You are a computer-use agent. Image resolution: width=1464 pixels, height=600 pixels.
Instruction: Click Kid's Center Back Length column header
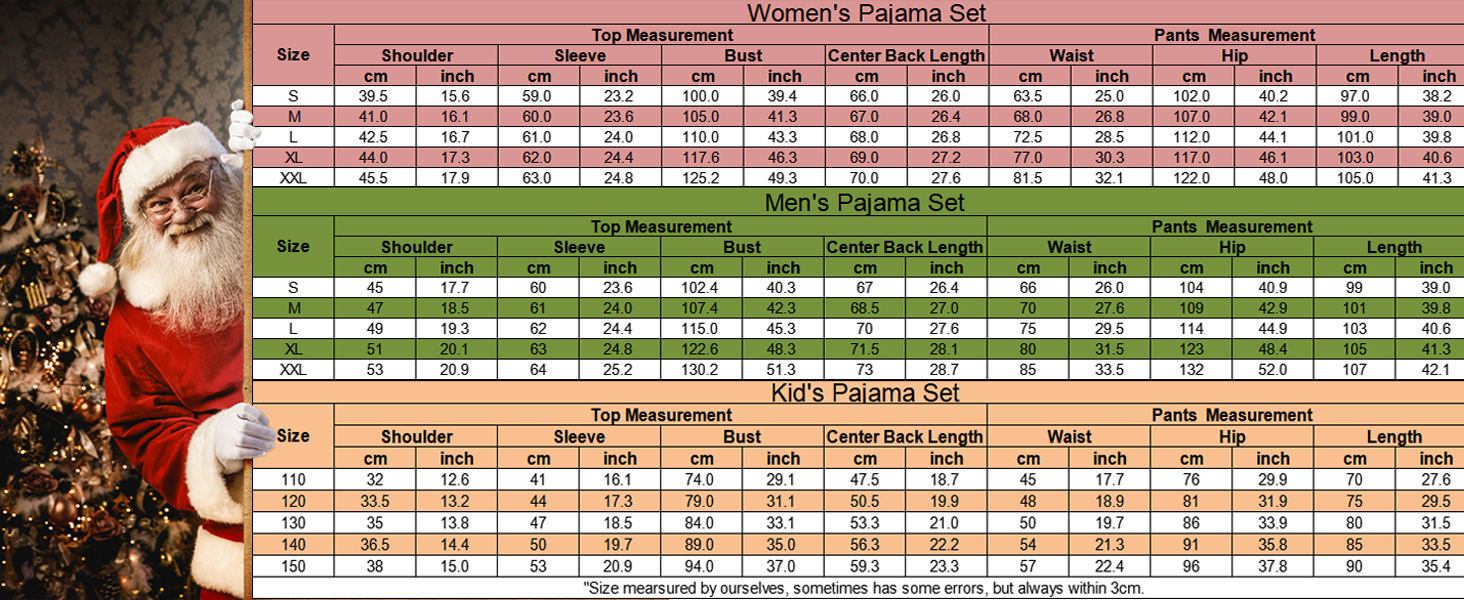click(905, 437)
